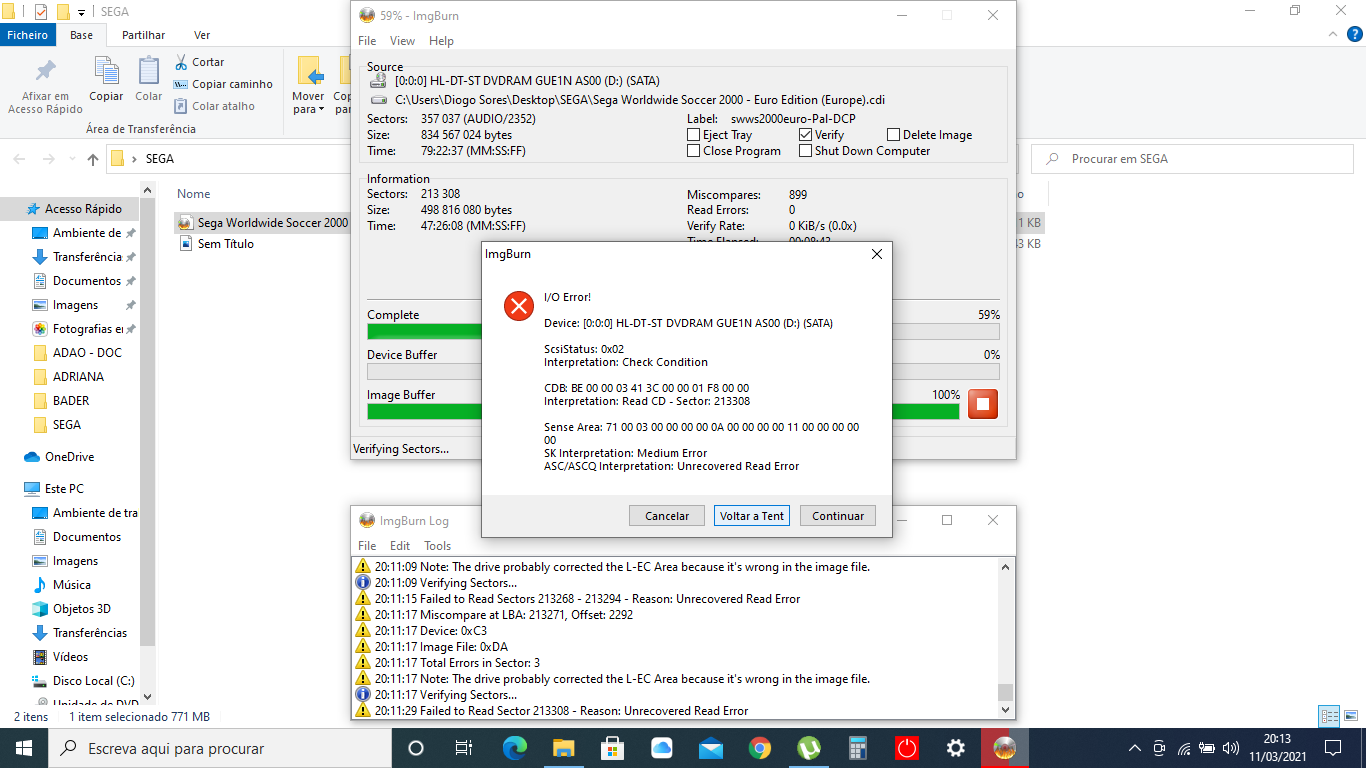The width and height of the screenshot is (1366, 768).
Task: Click the Windows taskbar search box
Action: coord(218,748)
